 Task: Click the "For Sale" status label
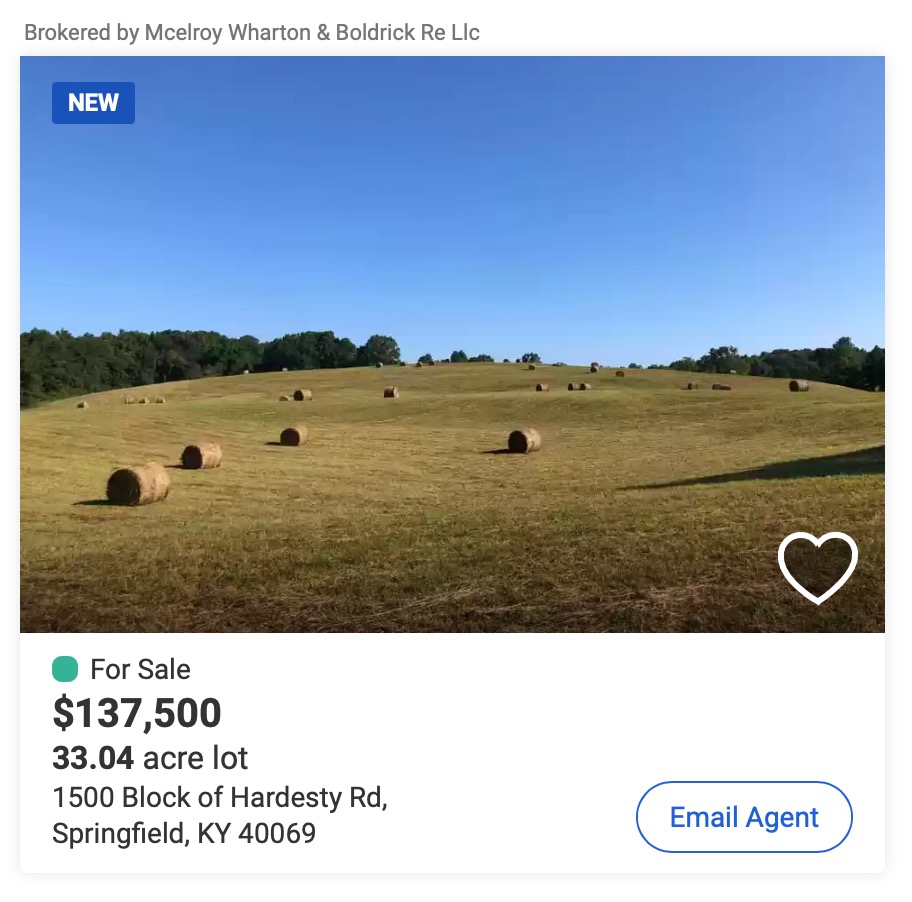pos(140,669)
